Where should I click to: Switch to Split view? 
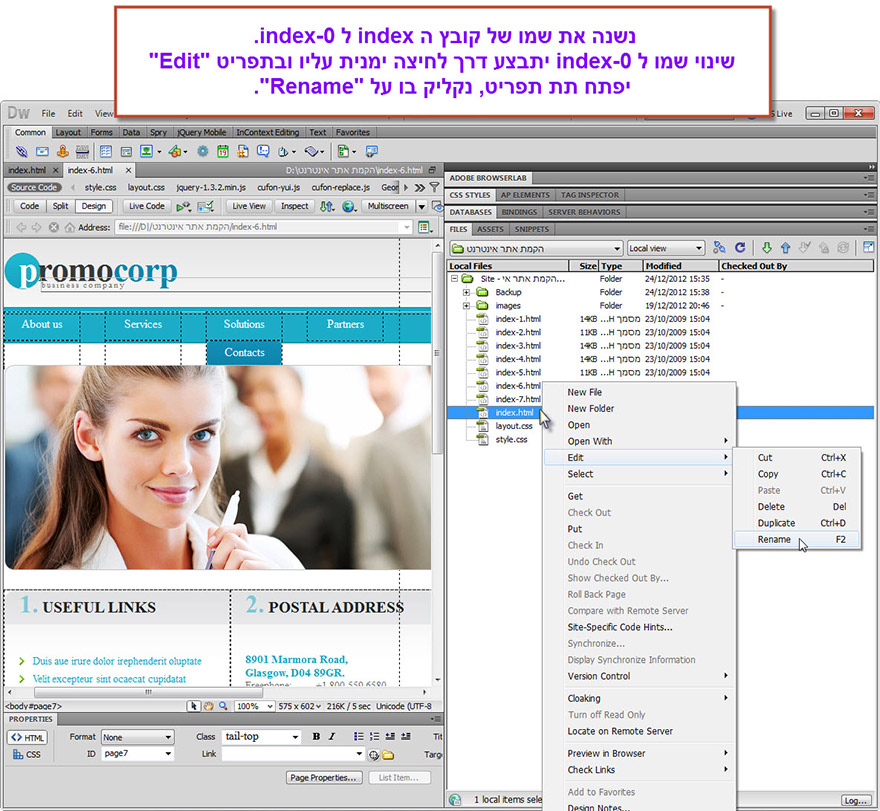coord(61,206)
